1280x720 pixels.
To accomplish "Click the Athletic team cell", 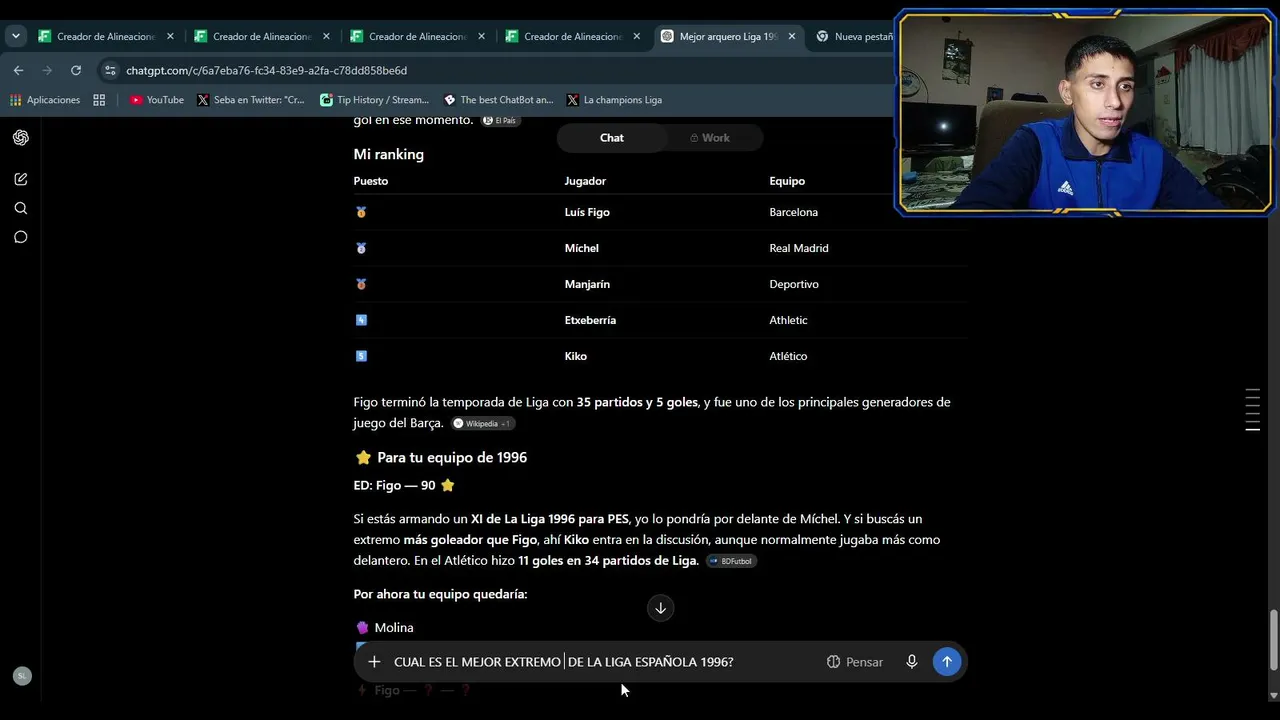I will coord(788,320).
